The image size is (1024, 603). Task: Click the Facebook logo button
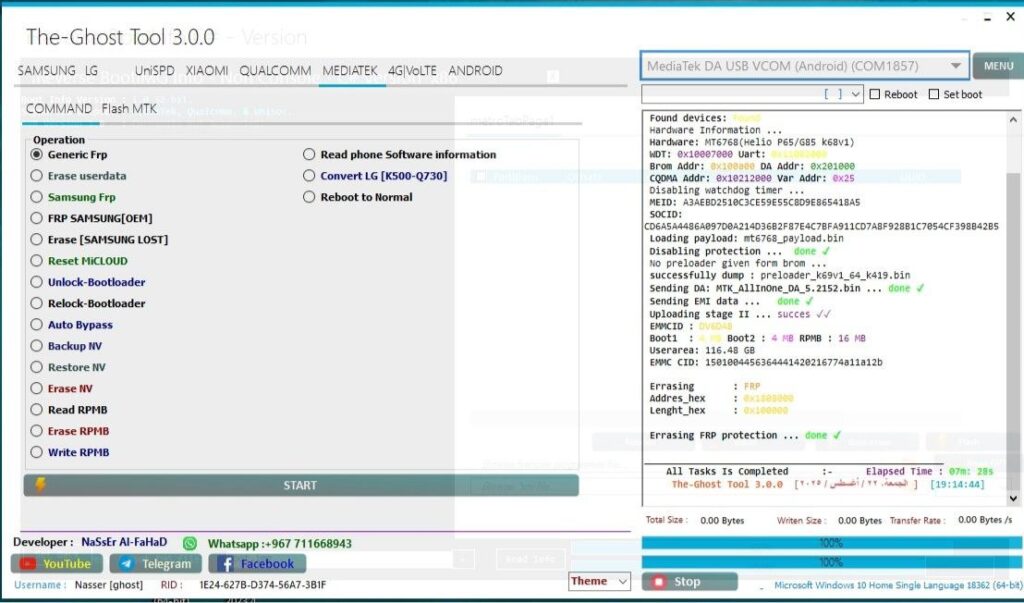pos(224,564)
